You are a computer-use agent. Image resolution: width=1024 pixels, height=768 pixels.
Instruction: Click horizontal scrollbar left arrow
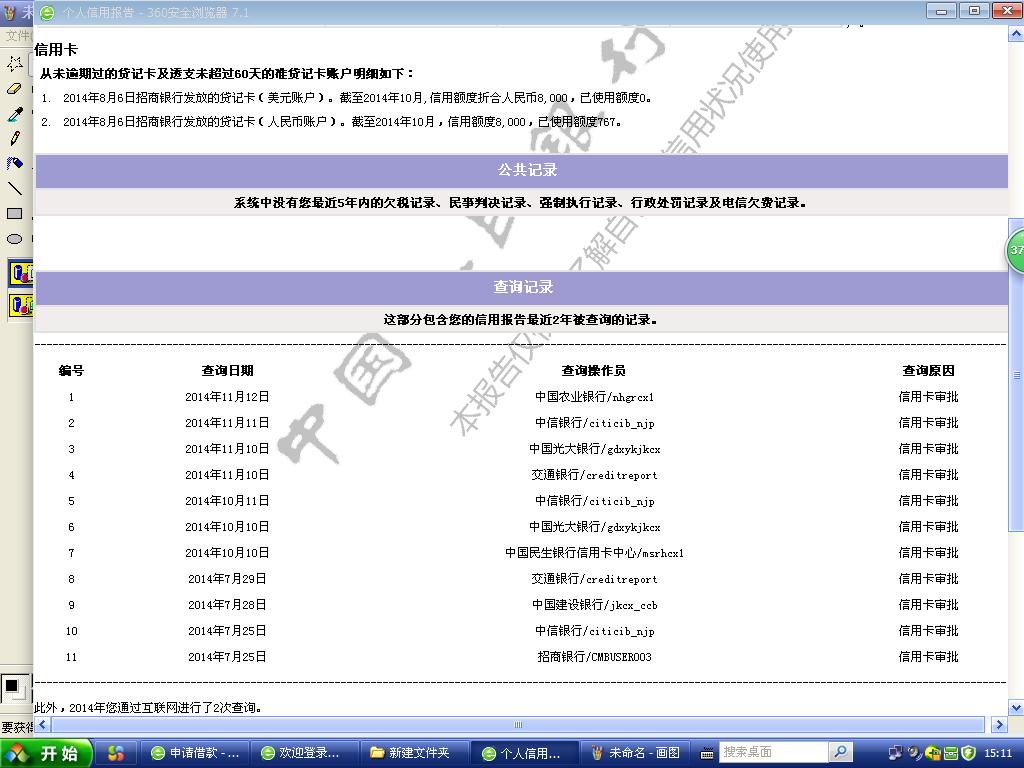coord(42,724)
